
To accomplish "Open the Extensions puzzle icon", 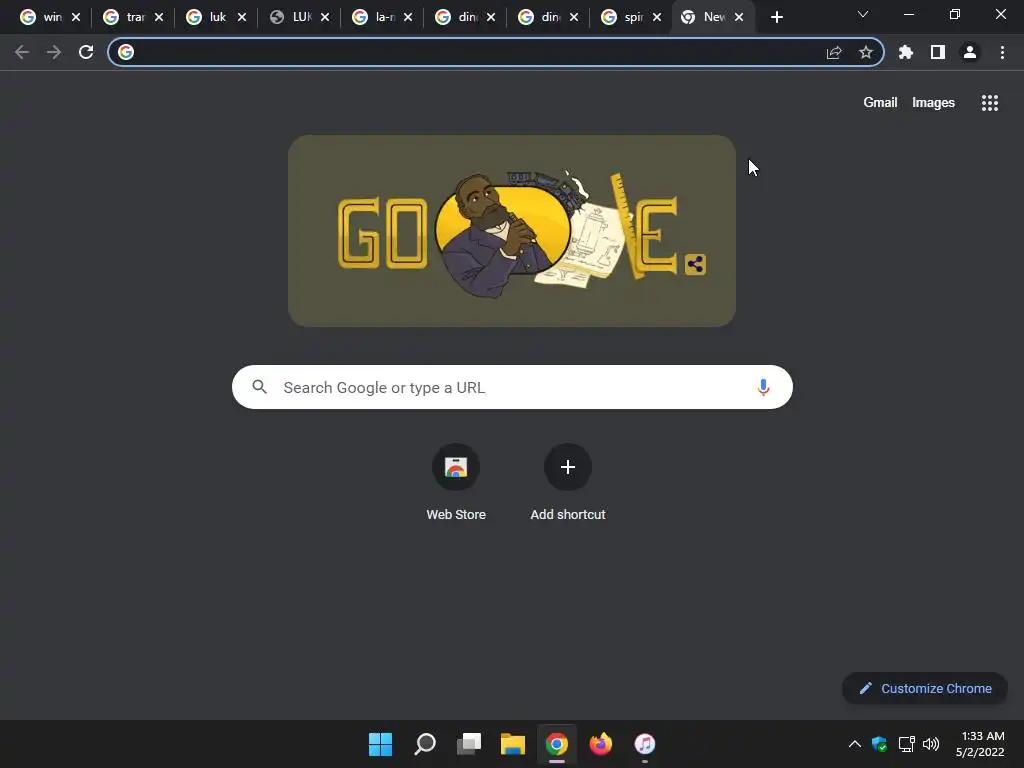I will (906, 52).
